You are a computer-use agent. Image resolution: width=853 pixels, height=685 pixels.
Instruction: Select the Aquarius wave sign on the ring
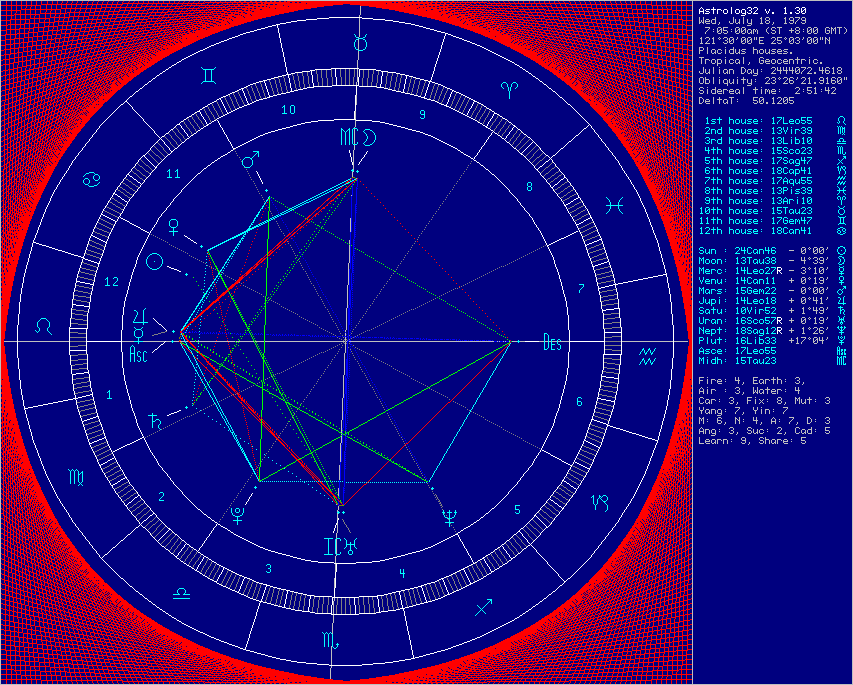coord(648,356)
